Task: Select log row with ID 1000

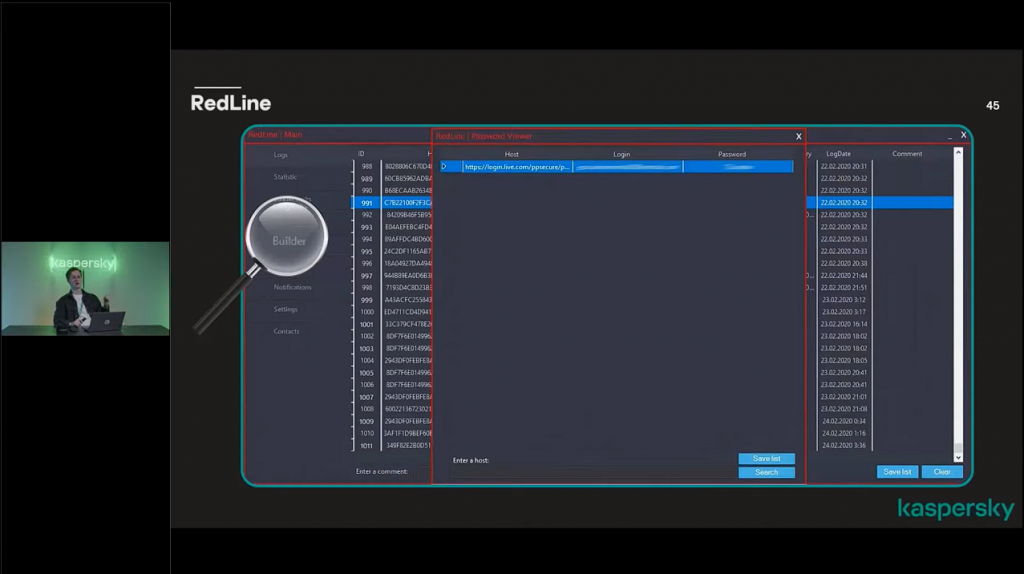Action: pyautogui.click(x=366, y=312)
